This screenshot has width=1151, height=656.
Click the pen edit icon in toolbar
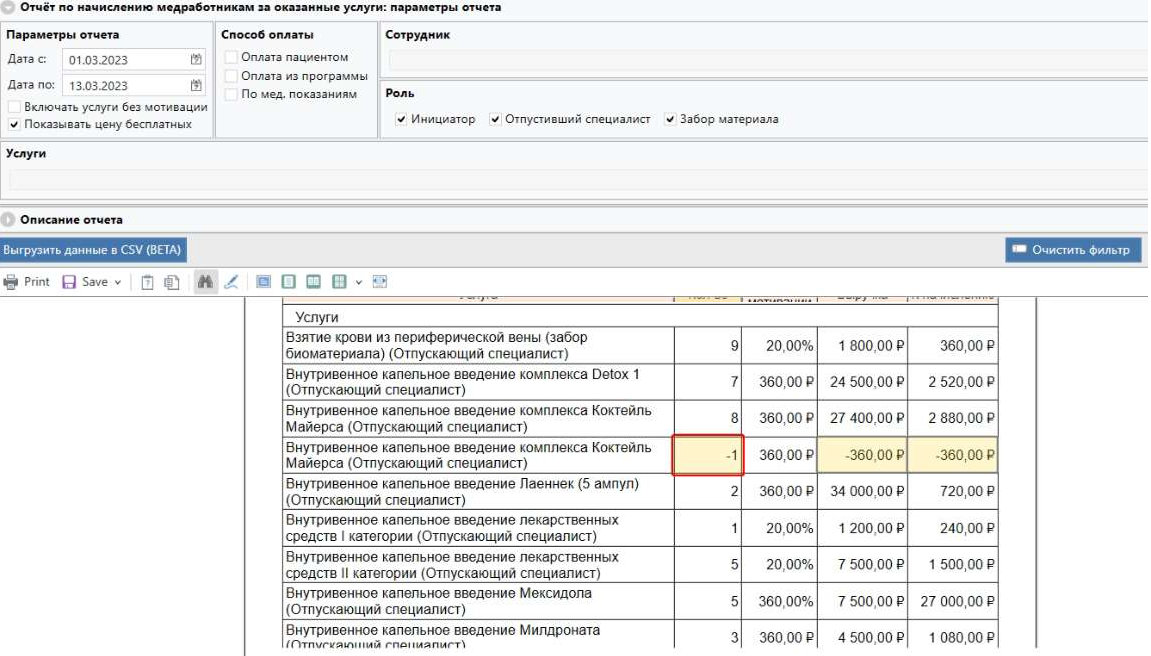231,282
